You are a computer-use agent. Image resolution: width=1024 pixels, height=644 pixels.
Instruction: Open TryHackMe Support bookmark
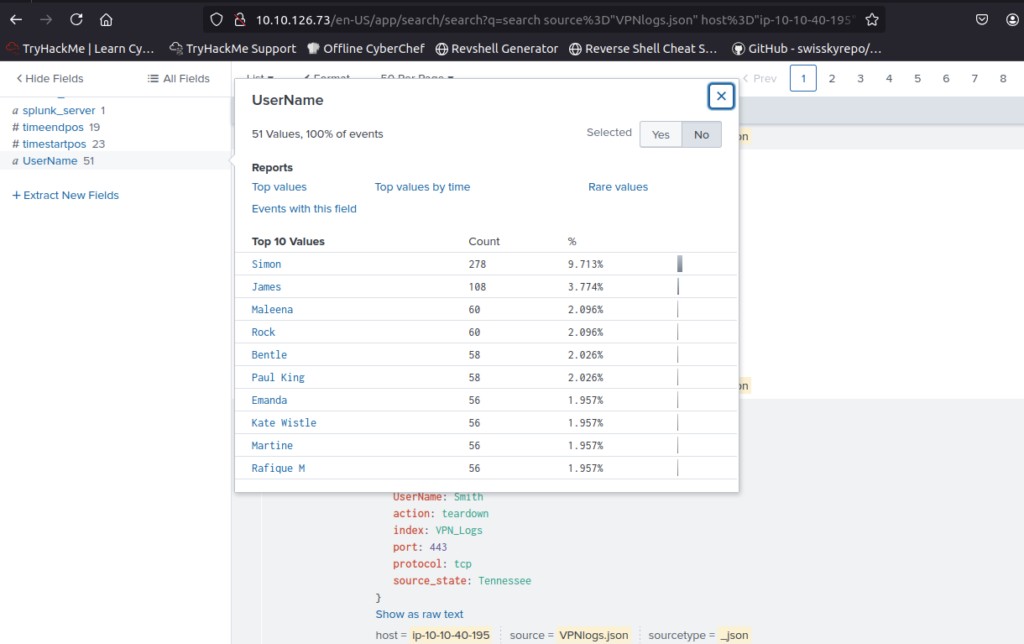click(232, 48)
